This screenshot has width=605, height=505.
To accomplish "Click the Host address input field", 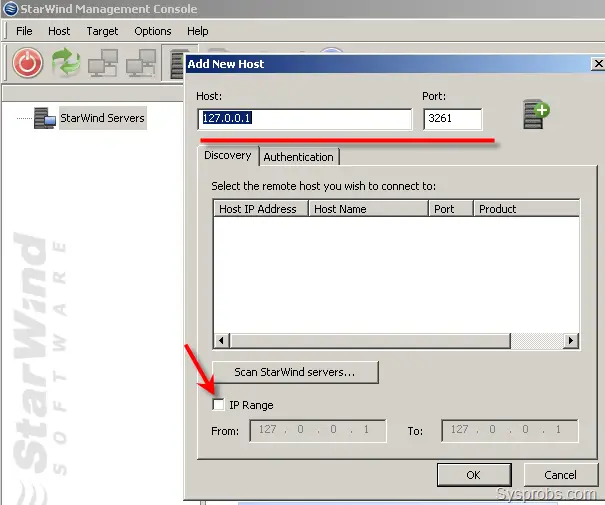I will pyautogui.click(x=305, y=118).
